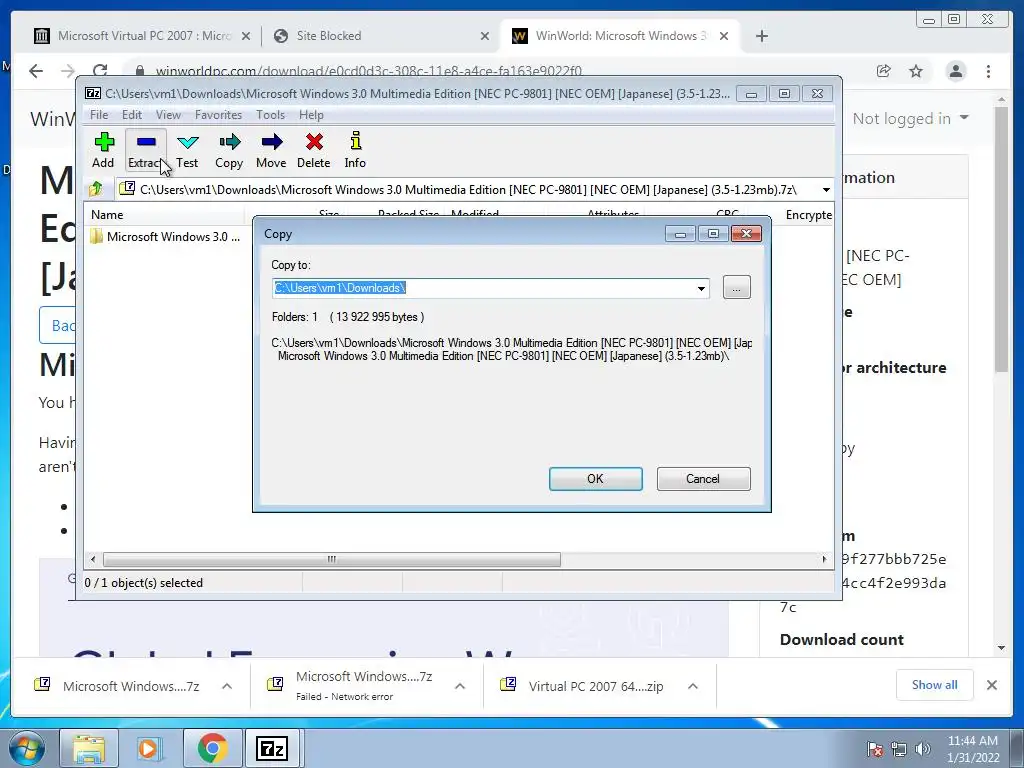This screenshot has height=768, width=1024.
Task: Open the Windows Start menu
Action: (x=26, y=748)
